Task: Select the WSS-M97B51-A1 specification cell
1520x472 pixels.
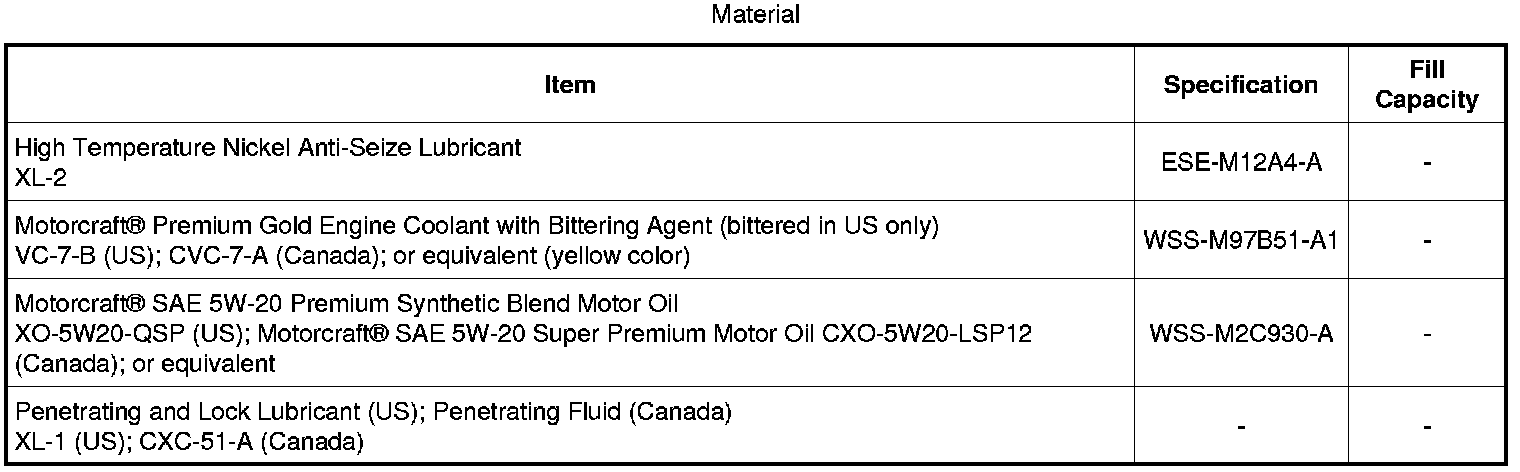Action: pos(1240,241)
